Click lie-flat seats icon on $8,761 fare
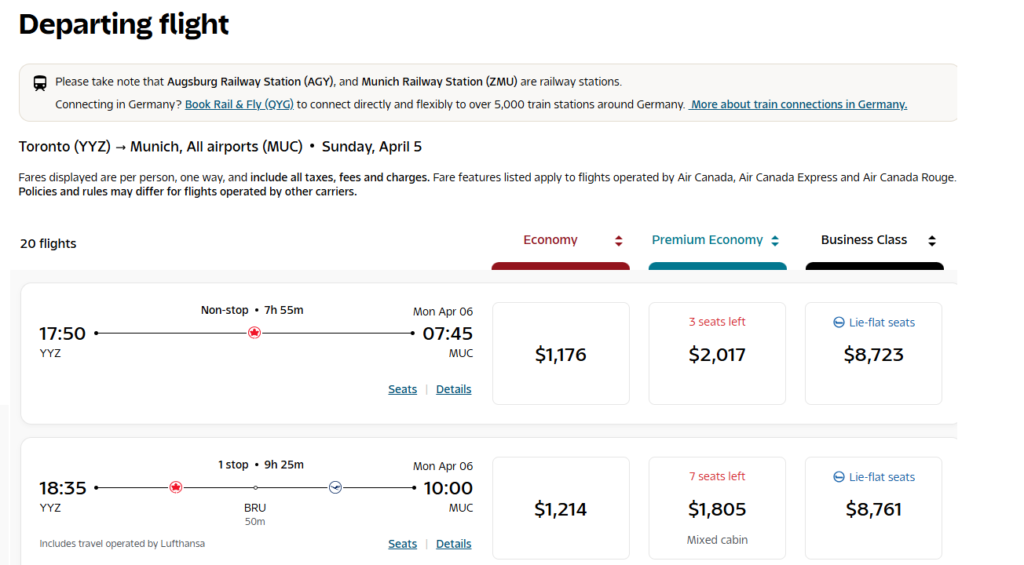1024x565 pixels. tap(839, 478)
